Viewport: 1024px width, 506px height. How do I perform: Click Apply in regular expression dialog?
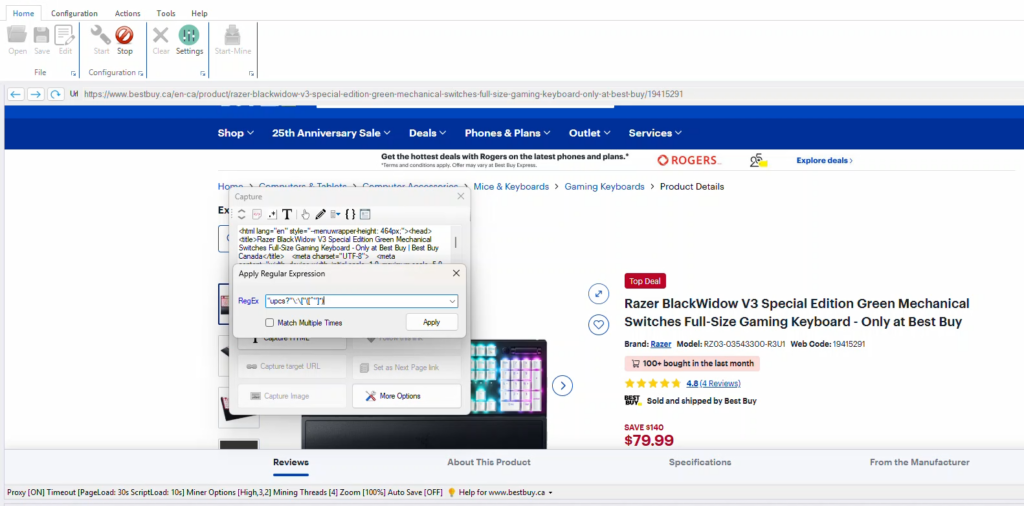pos(432,322)
